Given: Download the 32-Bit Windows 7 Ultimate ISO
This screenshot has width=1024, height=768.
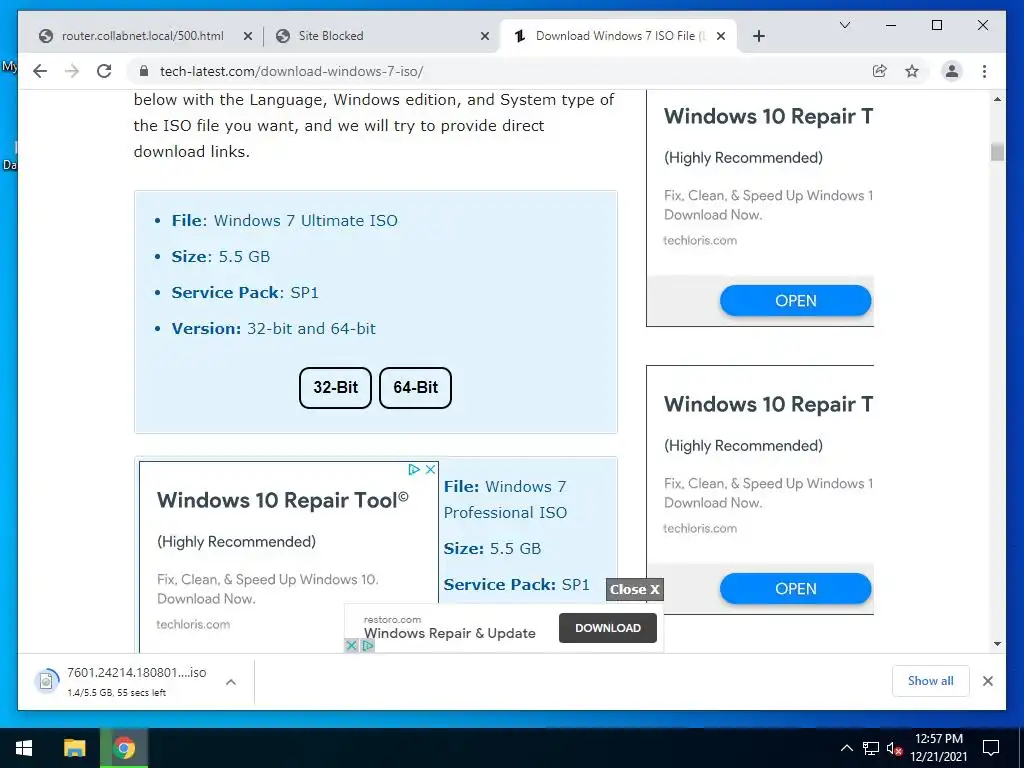Looking at the screenshot, I should (335, 388).
